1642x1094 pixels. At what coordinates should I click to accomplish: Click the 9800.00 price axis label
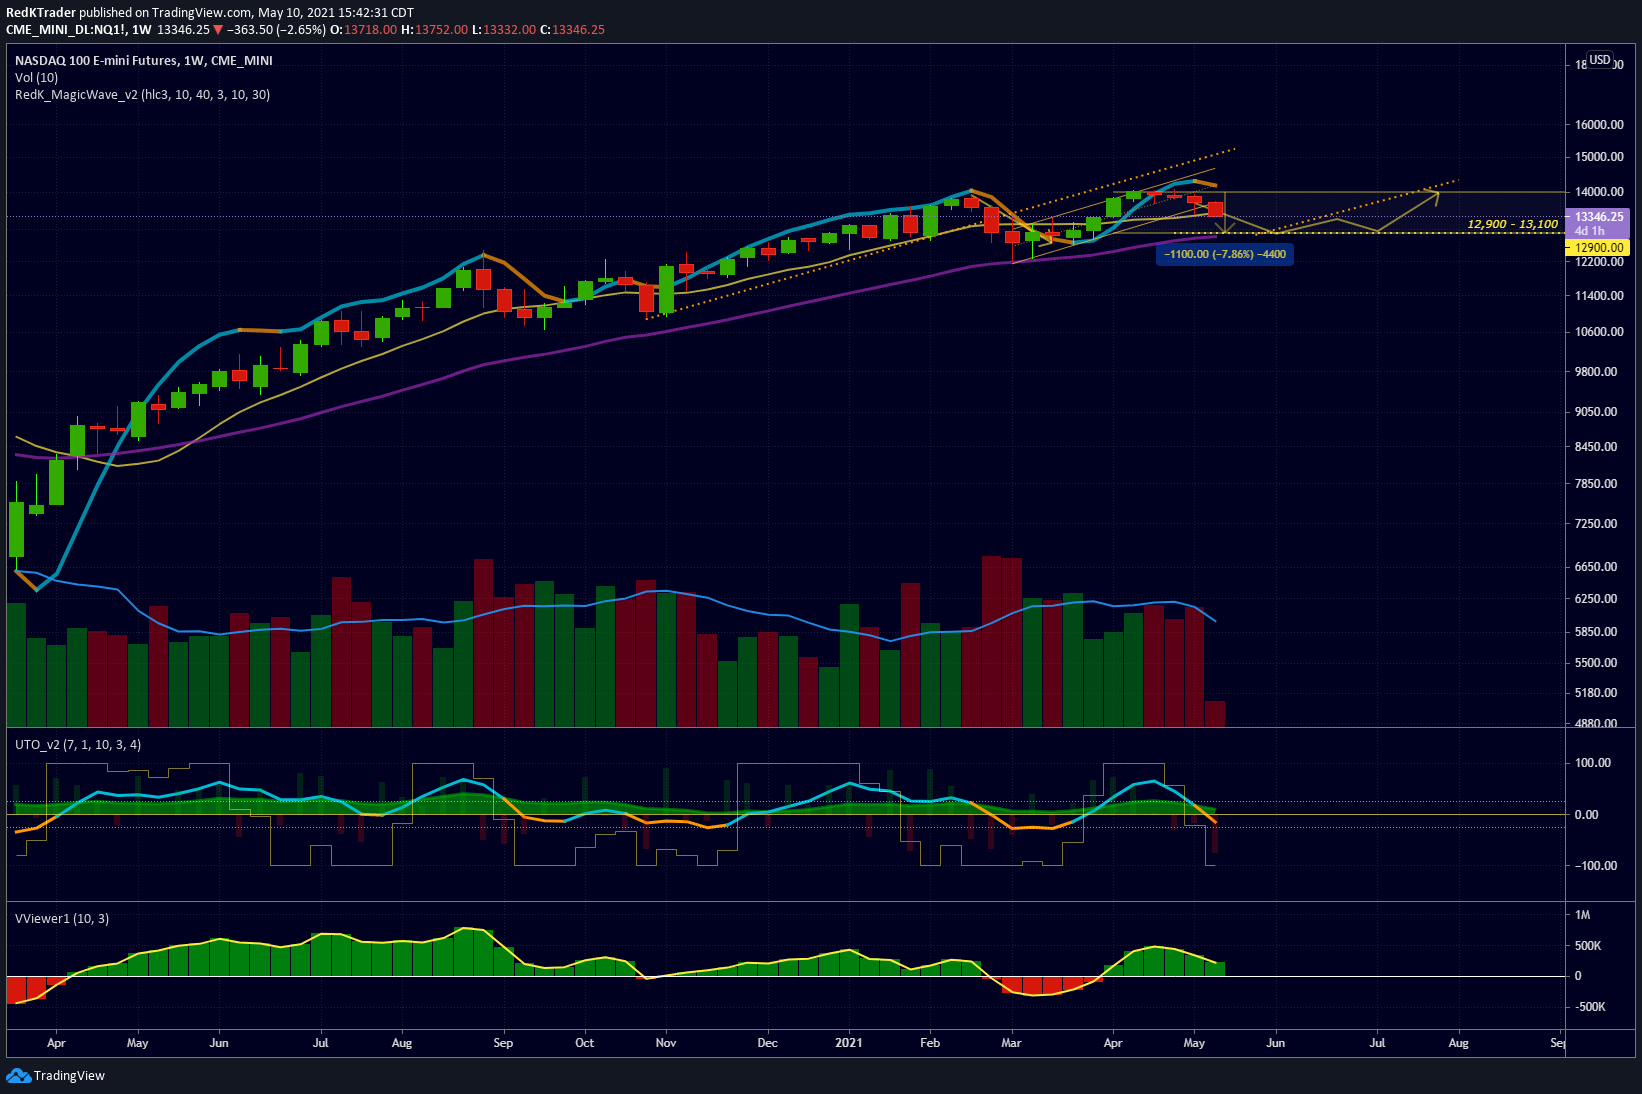pos(1596,372)
